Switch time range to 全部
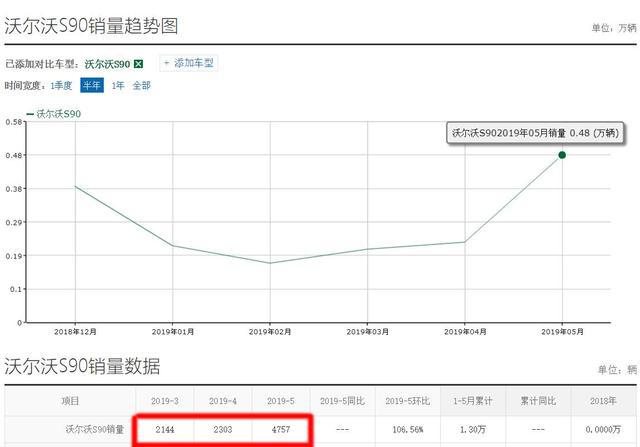 click(142, 86)
